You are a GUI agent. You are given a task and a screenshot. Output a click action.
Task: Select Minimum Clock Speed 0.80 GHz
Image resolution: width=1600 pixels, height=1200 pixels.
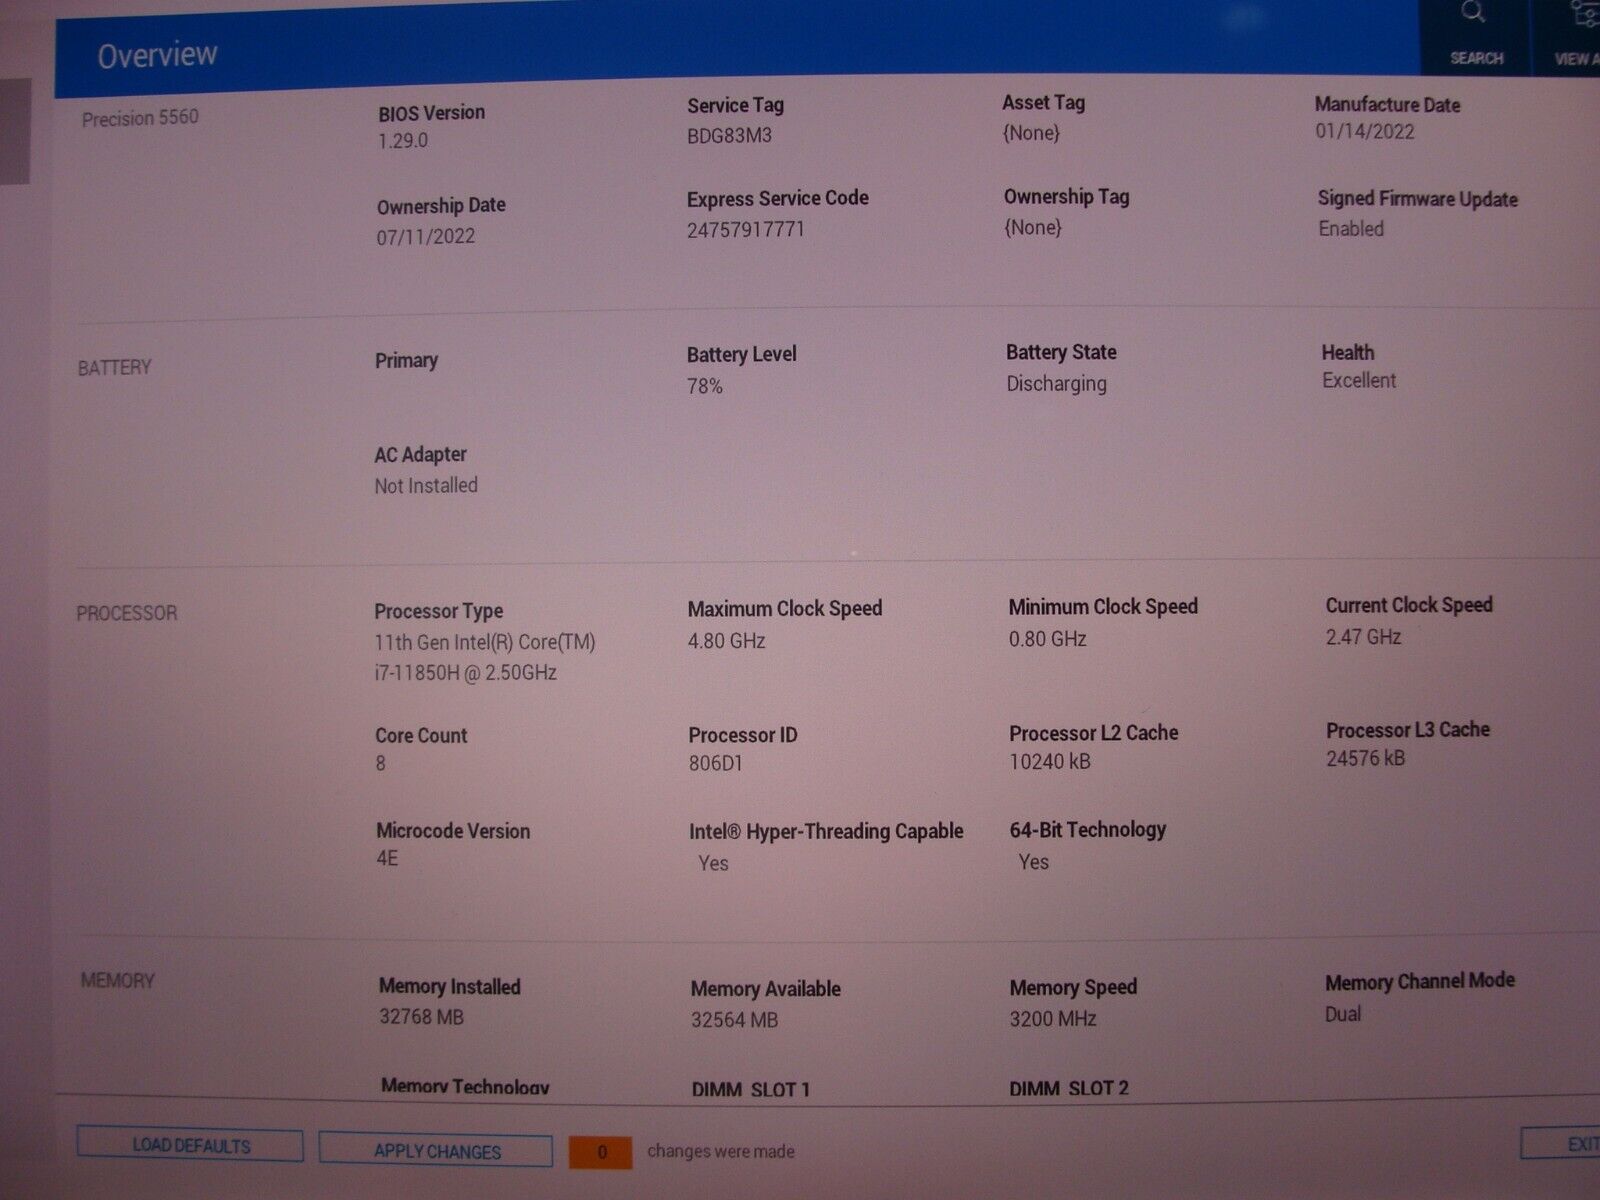click(1047, 638)
